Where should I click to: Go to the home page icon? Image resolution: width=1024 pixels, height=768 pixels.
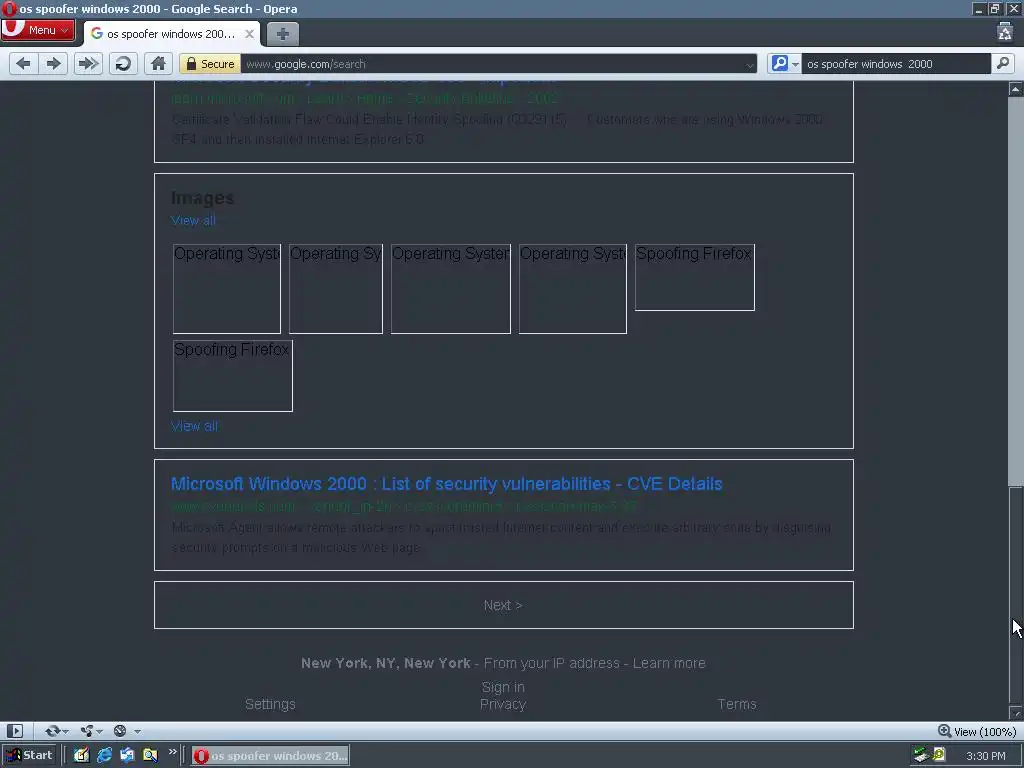(158, 63)
